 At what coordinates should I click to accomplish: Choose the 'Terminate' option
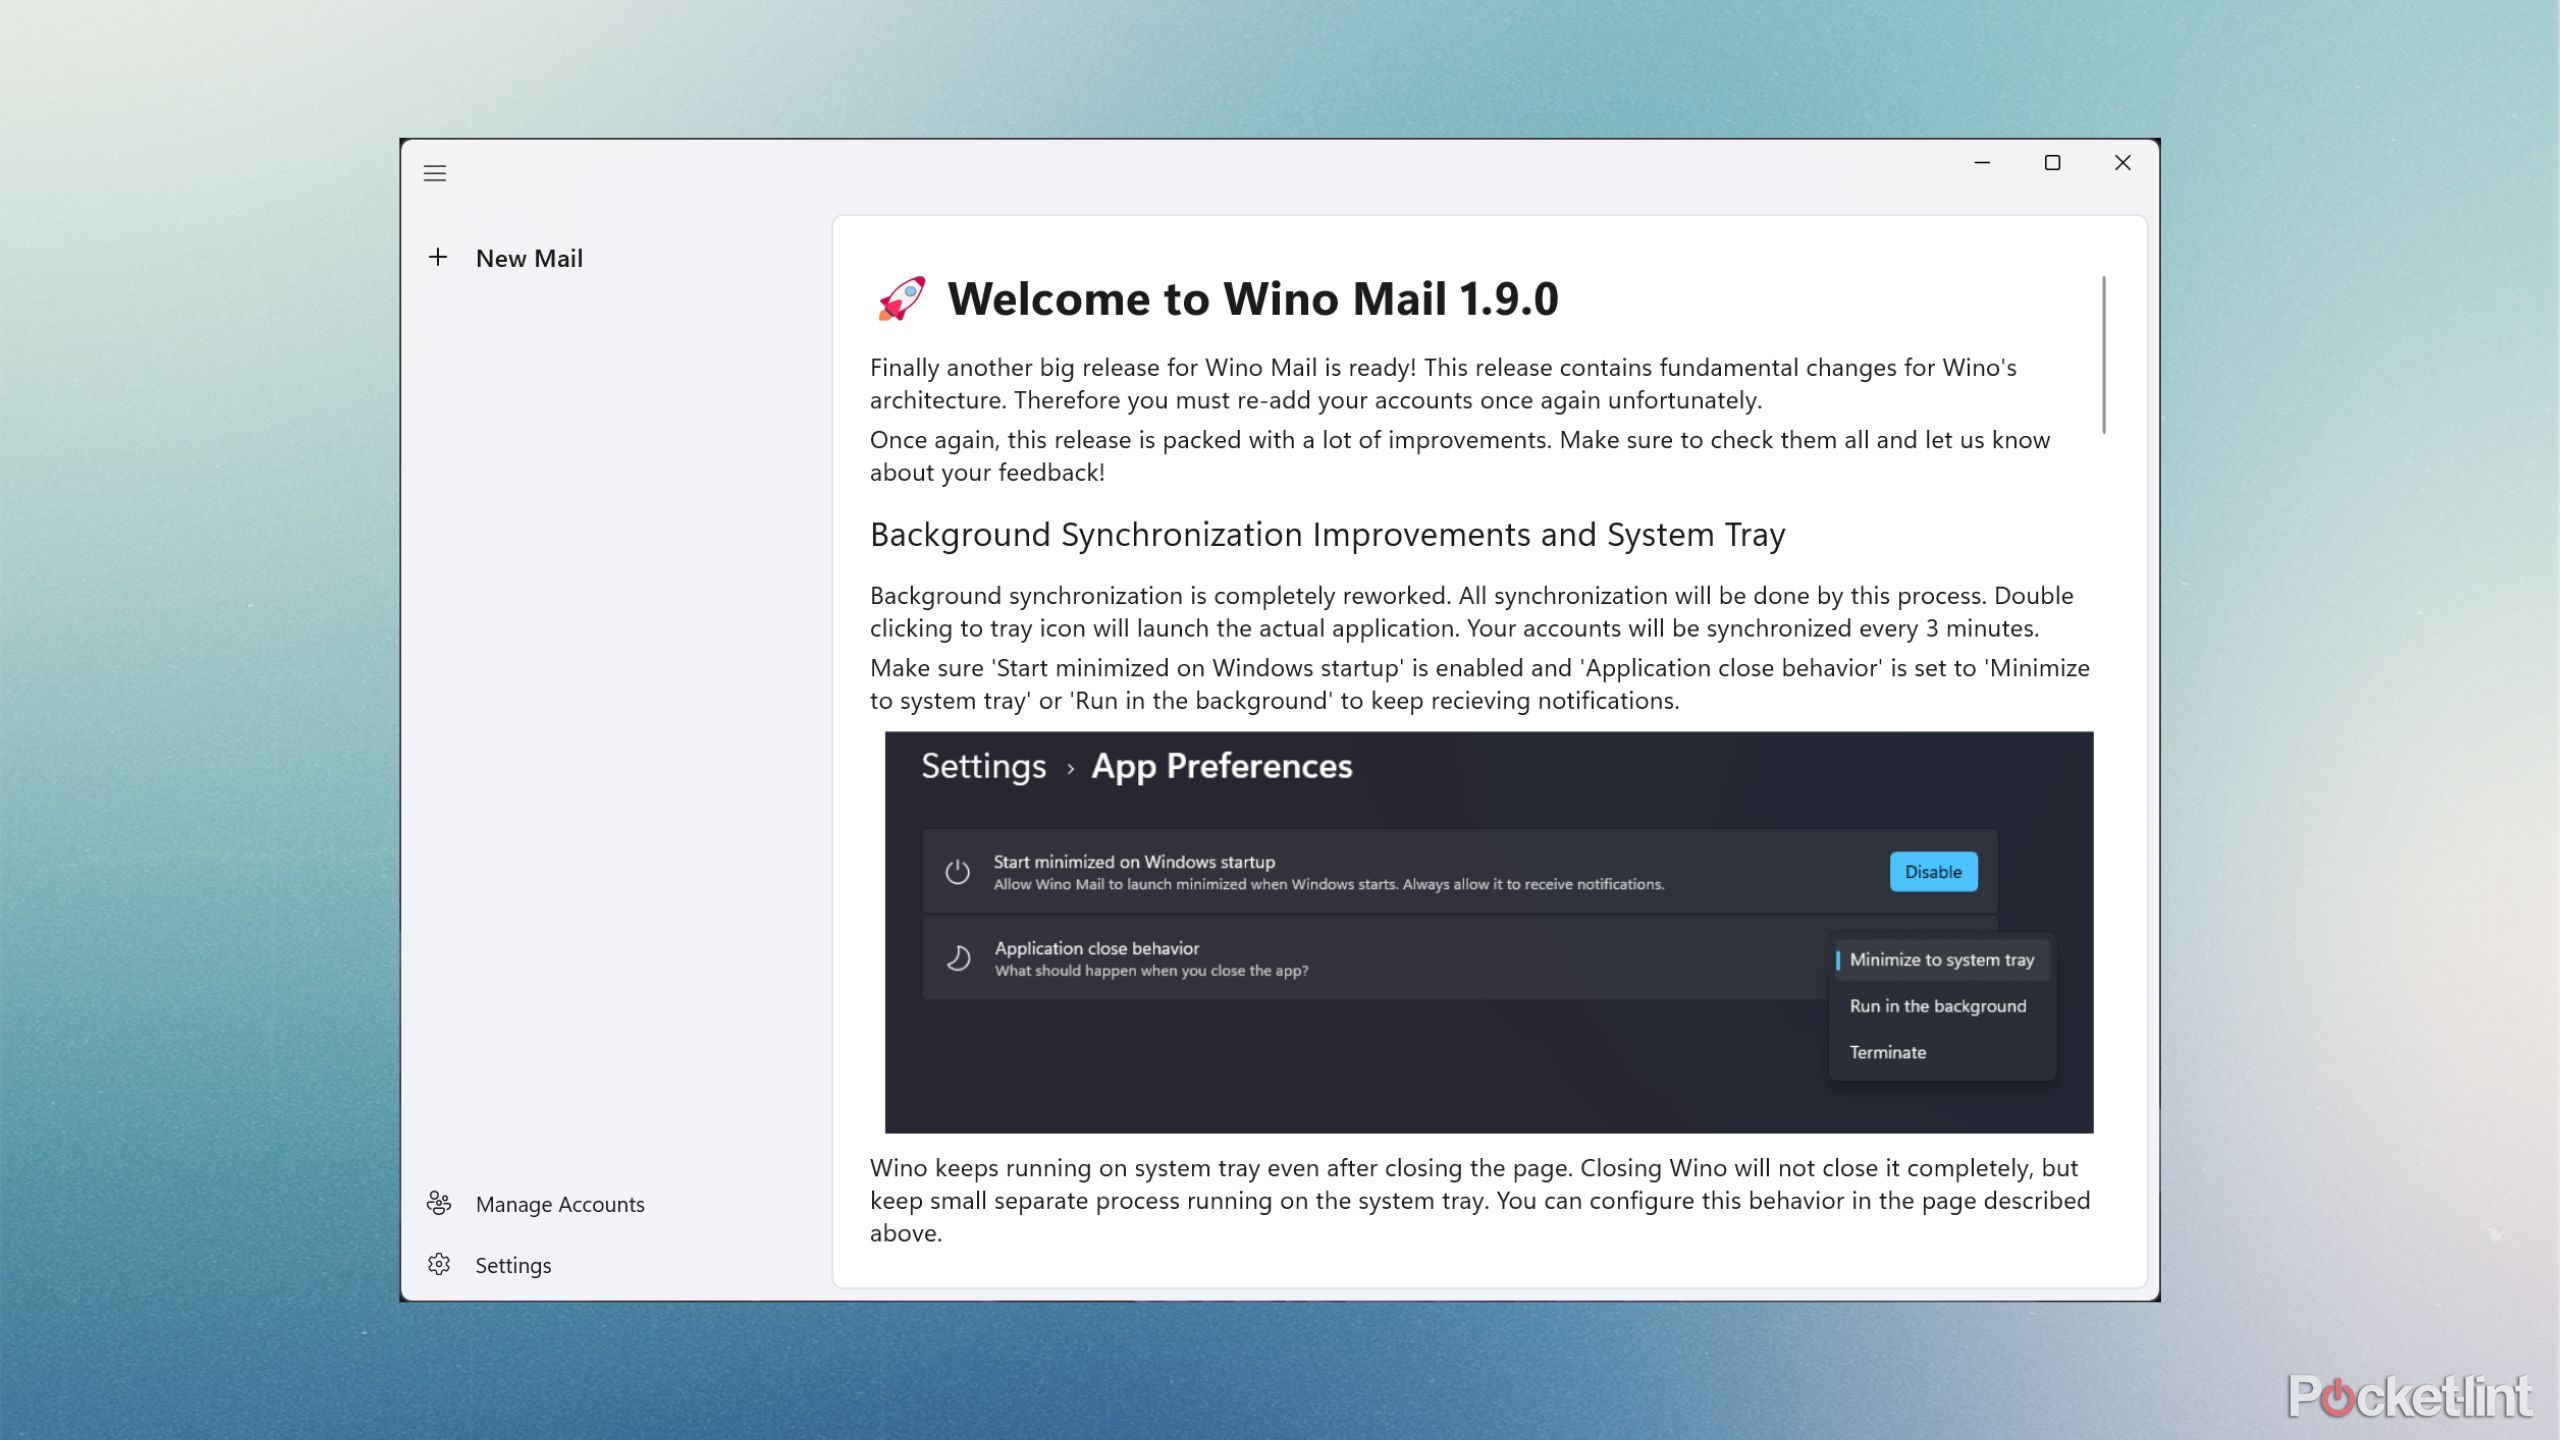[x=1887, y=1052]
